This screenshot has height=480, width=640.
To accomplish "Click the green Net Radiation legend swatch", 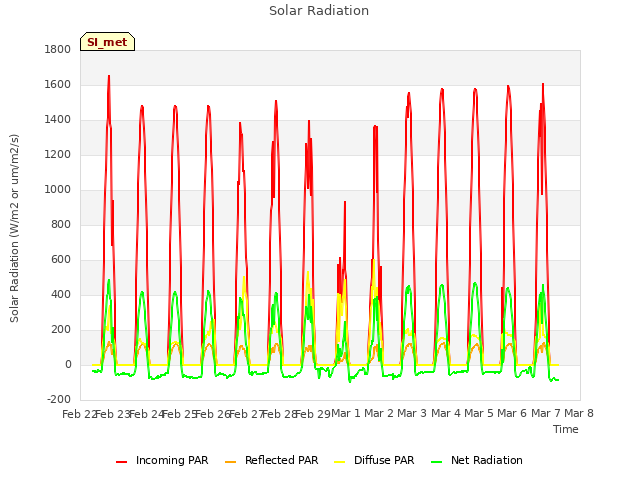I will (436, 462).
